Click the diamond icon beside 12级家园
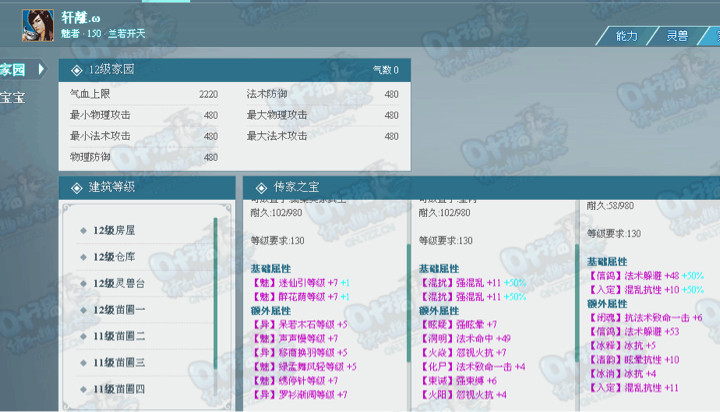This screenshot has height=412, width=720. (77, 70)
